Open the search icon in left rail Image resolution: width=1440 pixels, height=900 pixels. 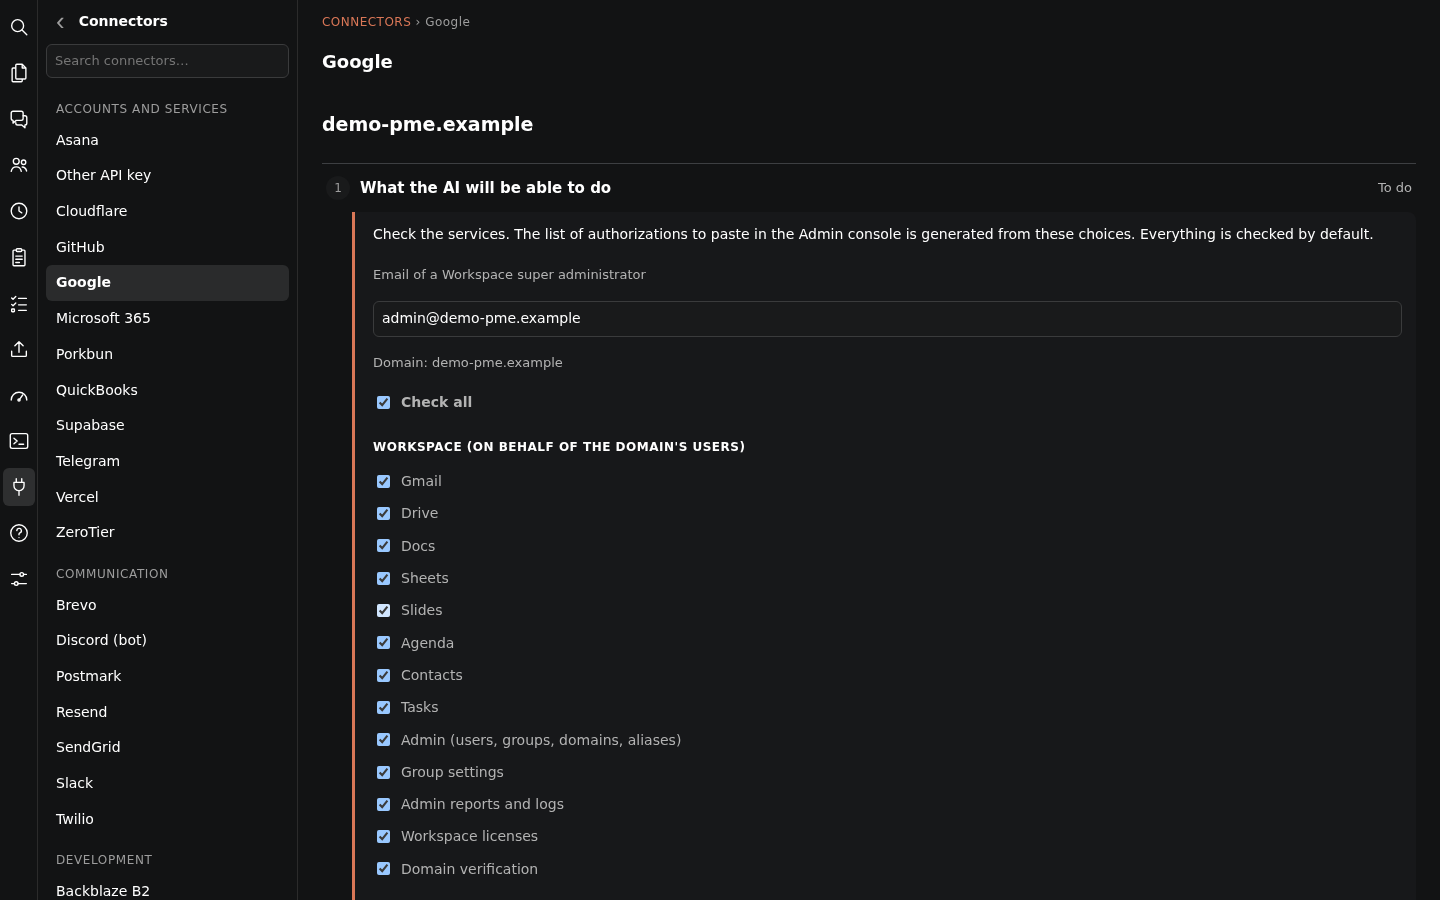(x=19, y=27)
